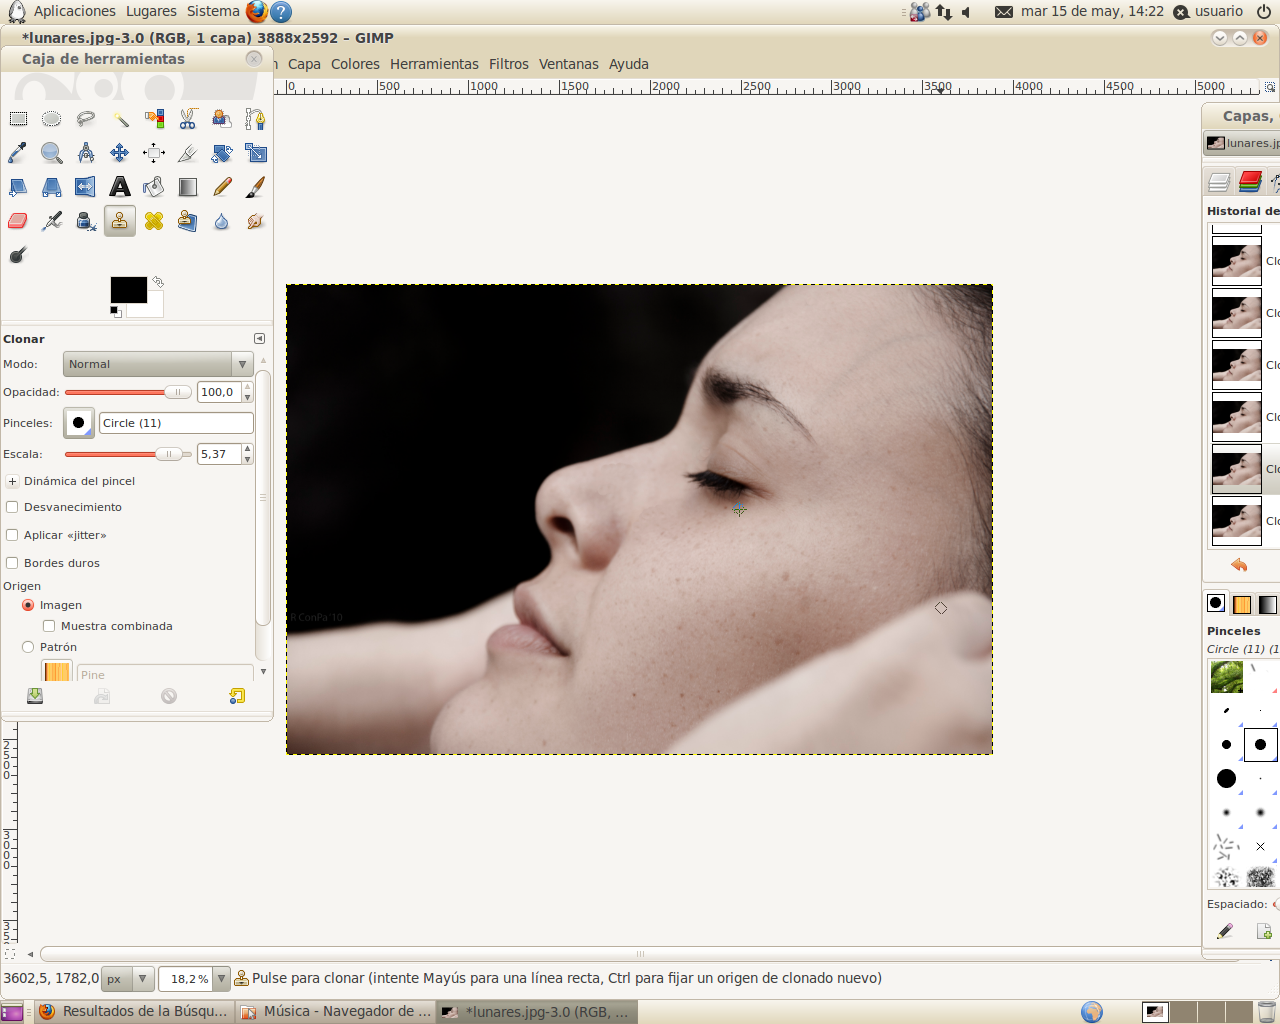This screenshot has width=1280, height=1024.
Task: Expand Dinámica del pincel section
Action: [x=12, y=481]
